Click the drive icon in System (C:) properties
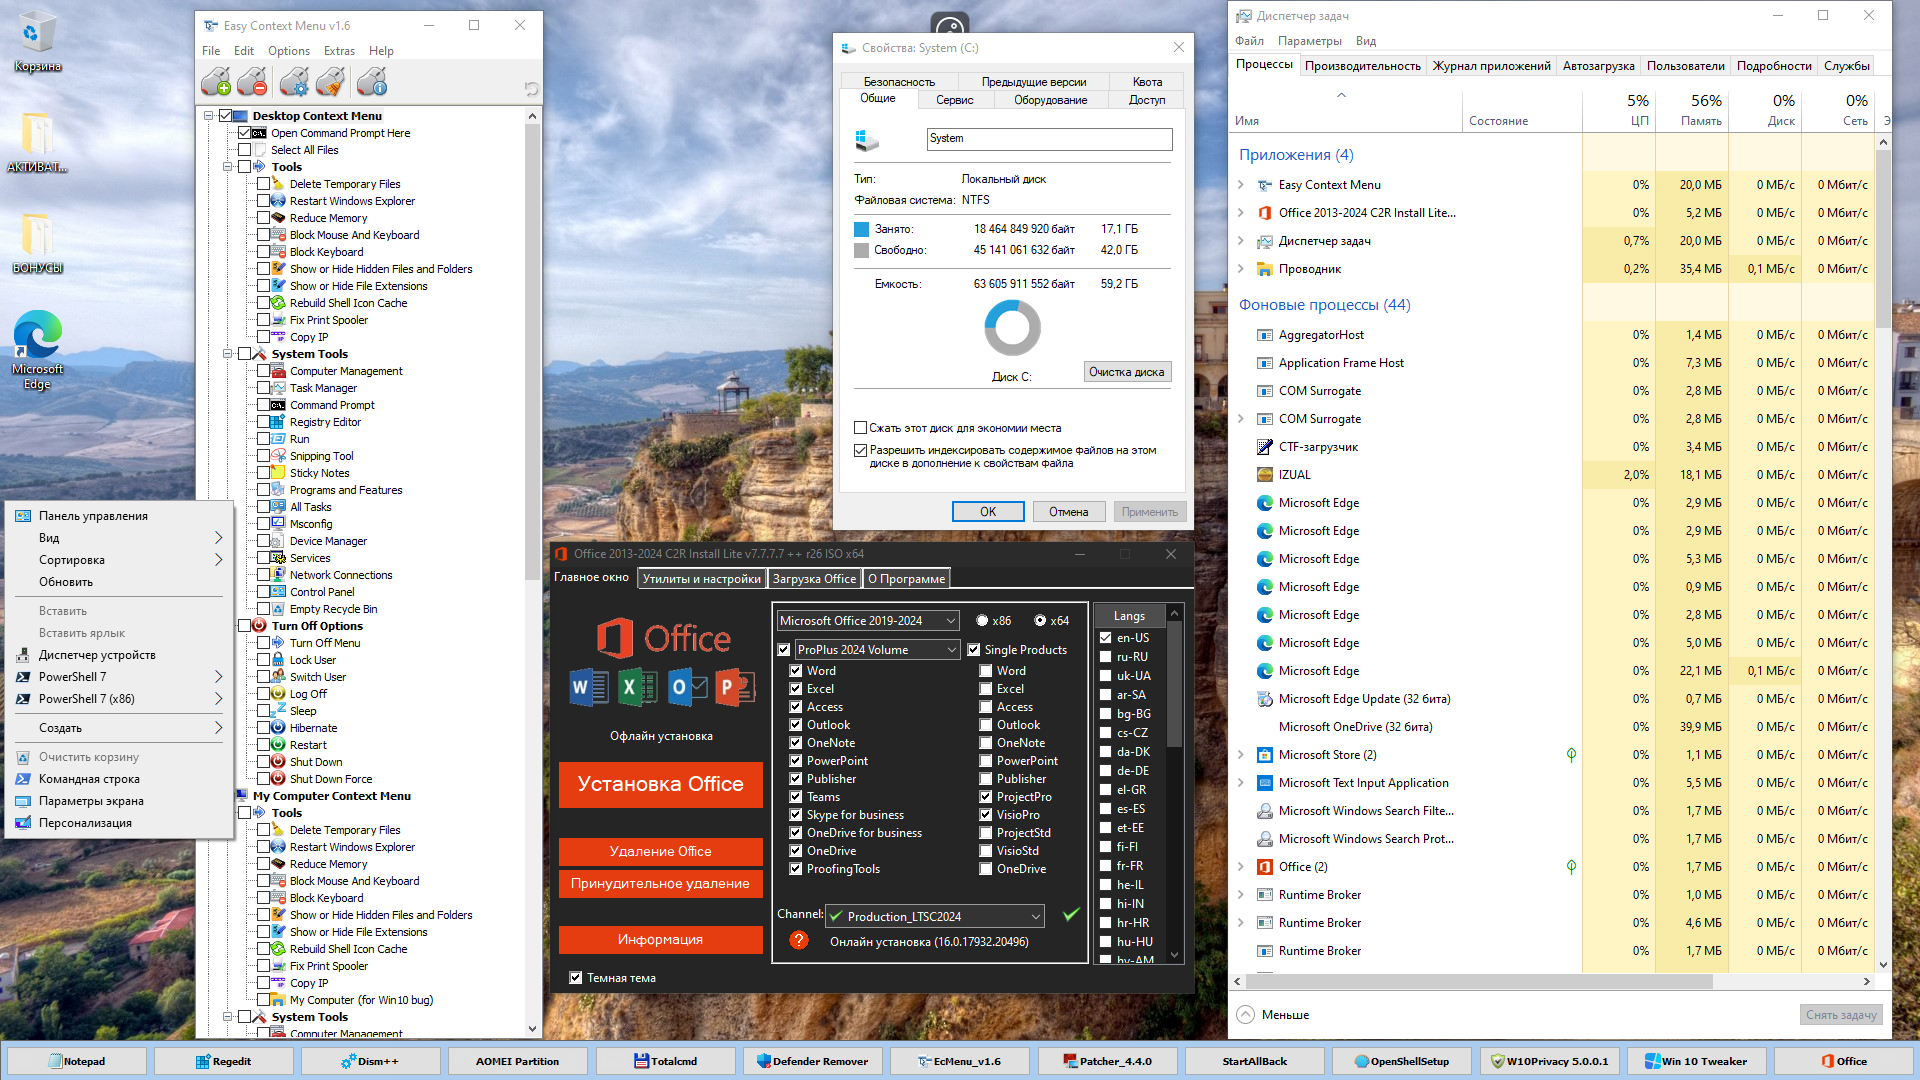Viewport: 1920px width, 1080px height. [867, 140]
